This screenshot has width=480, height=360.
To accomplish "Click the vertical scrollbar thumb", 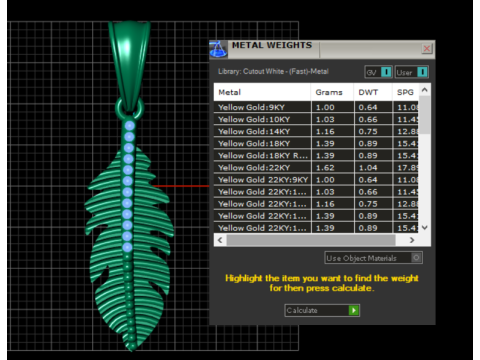I will (425, 115).
